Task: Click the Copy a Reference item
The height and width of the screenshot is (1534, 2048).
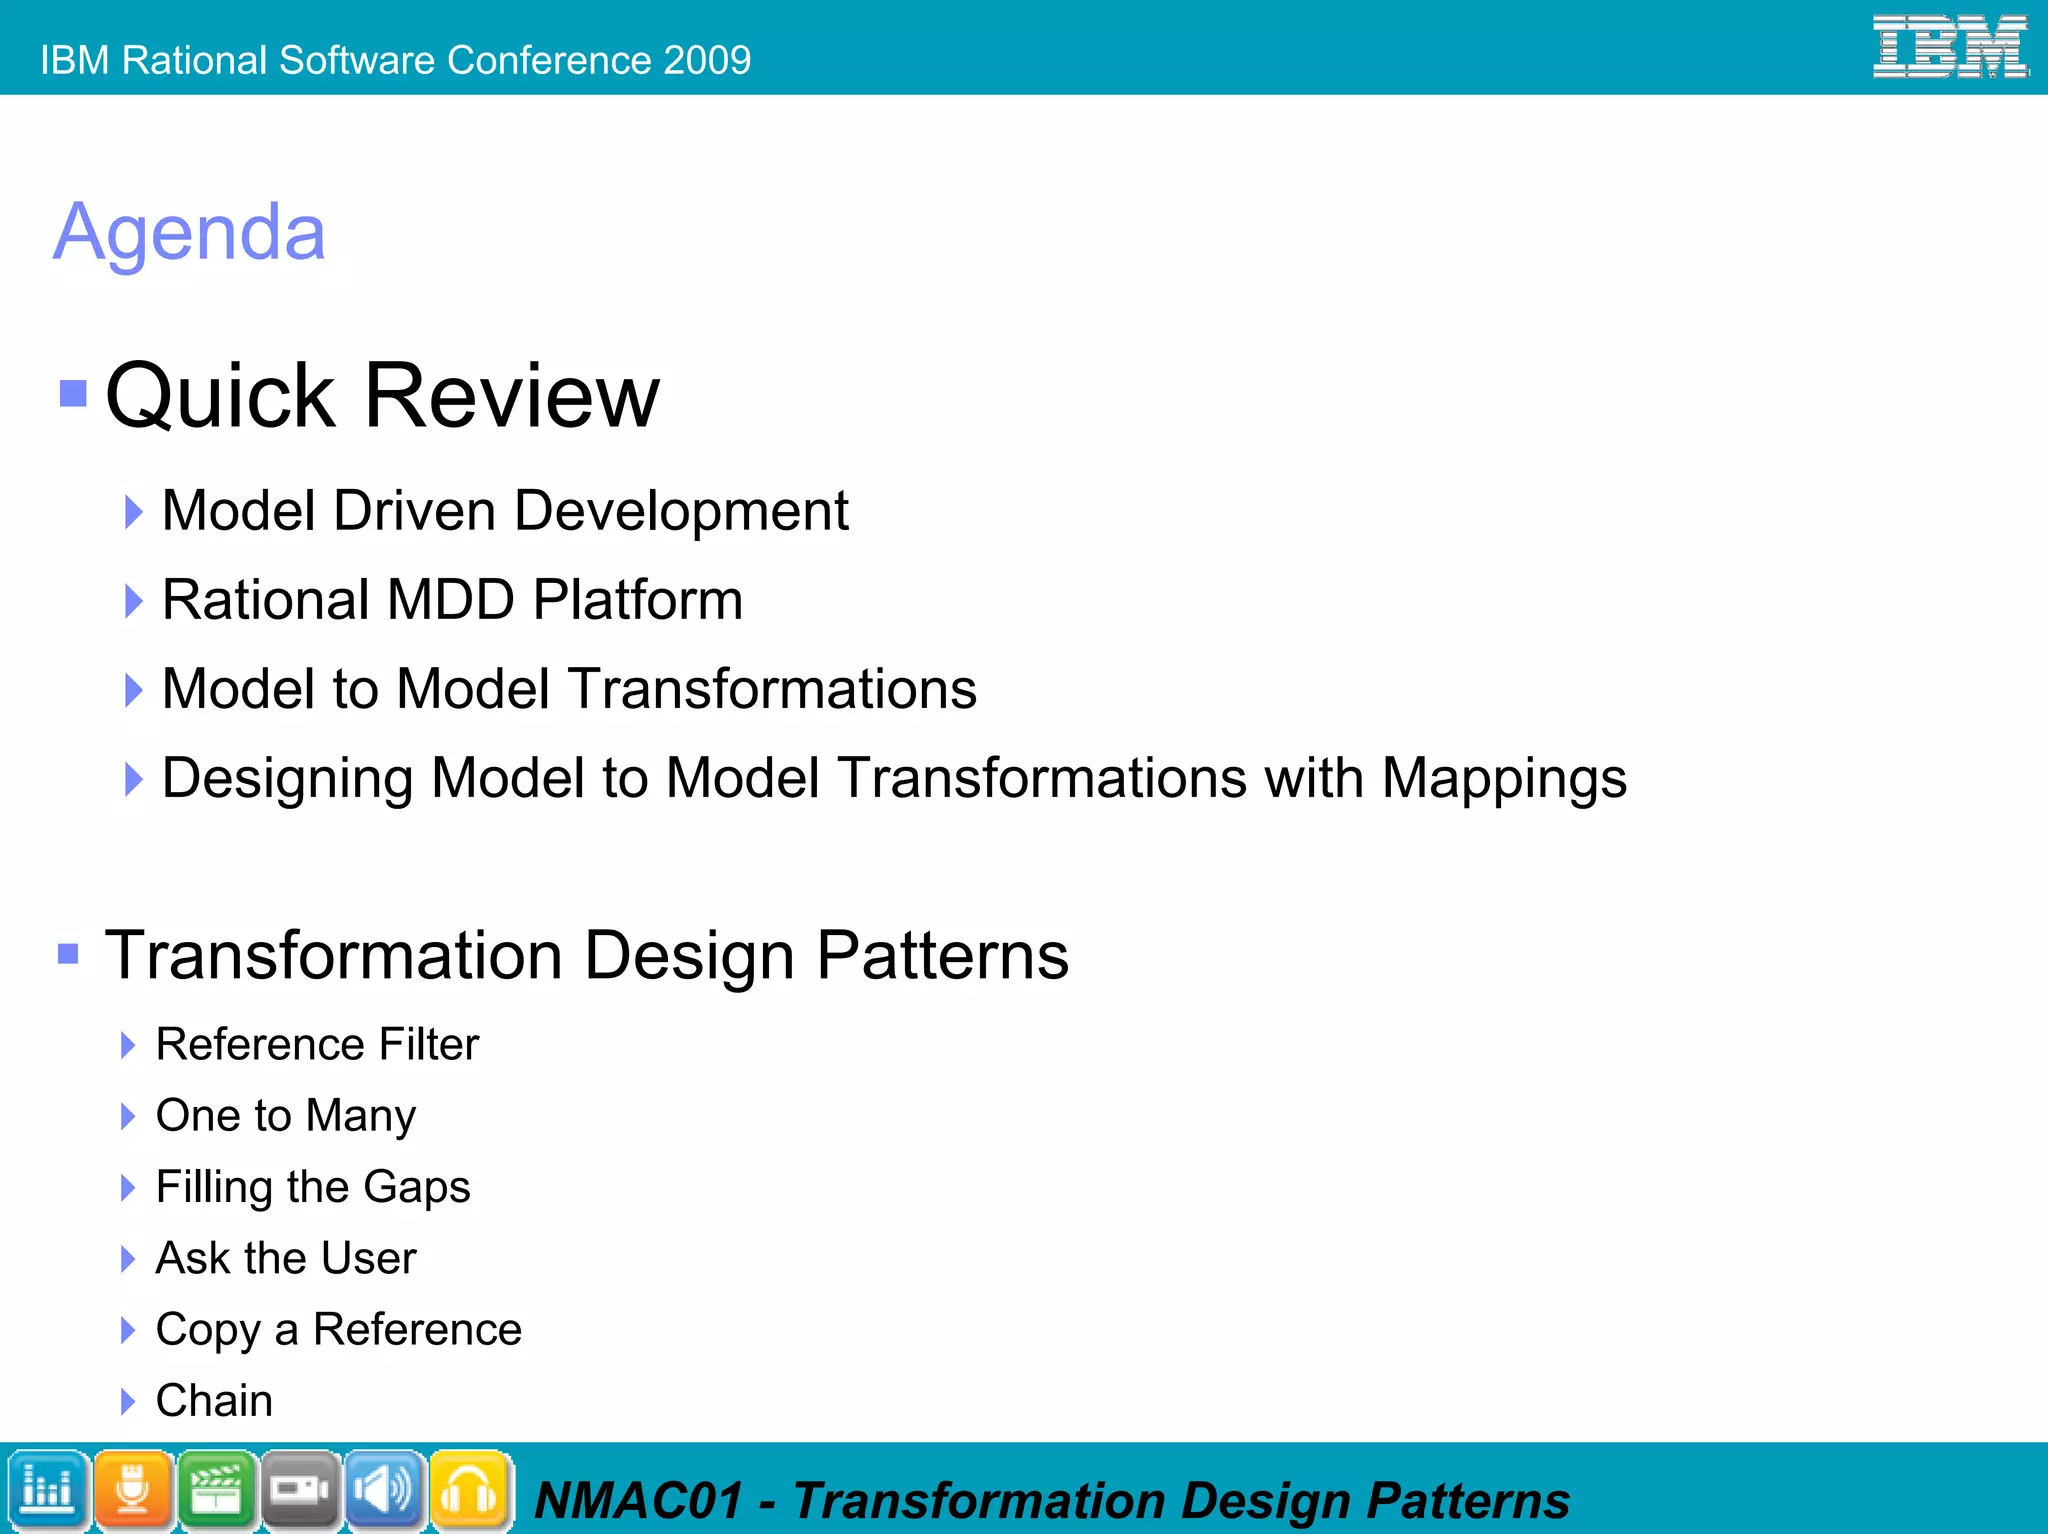Action: (338, 1329)
